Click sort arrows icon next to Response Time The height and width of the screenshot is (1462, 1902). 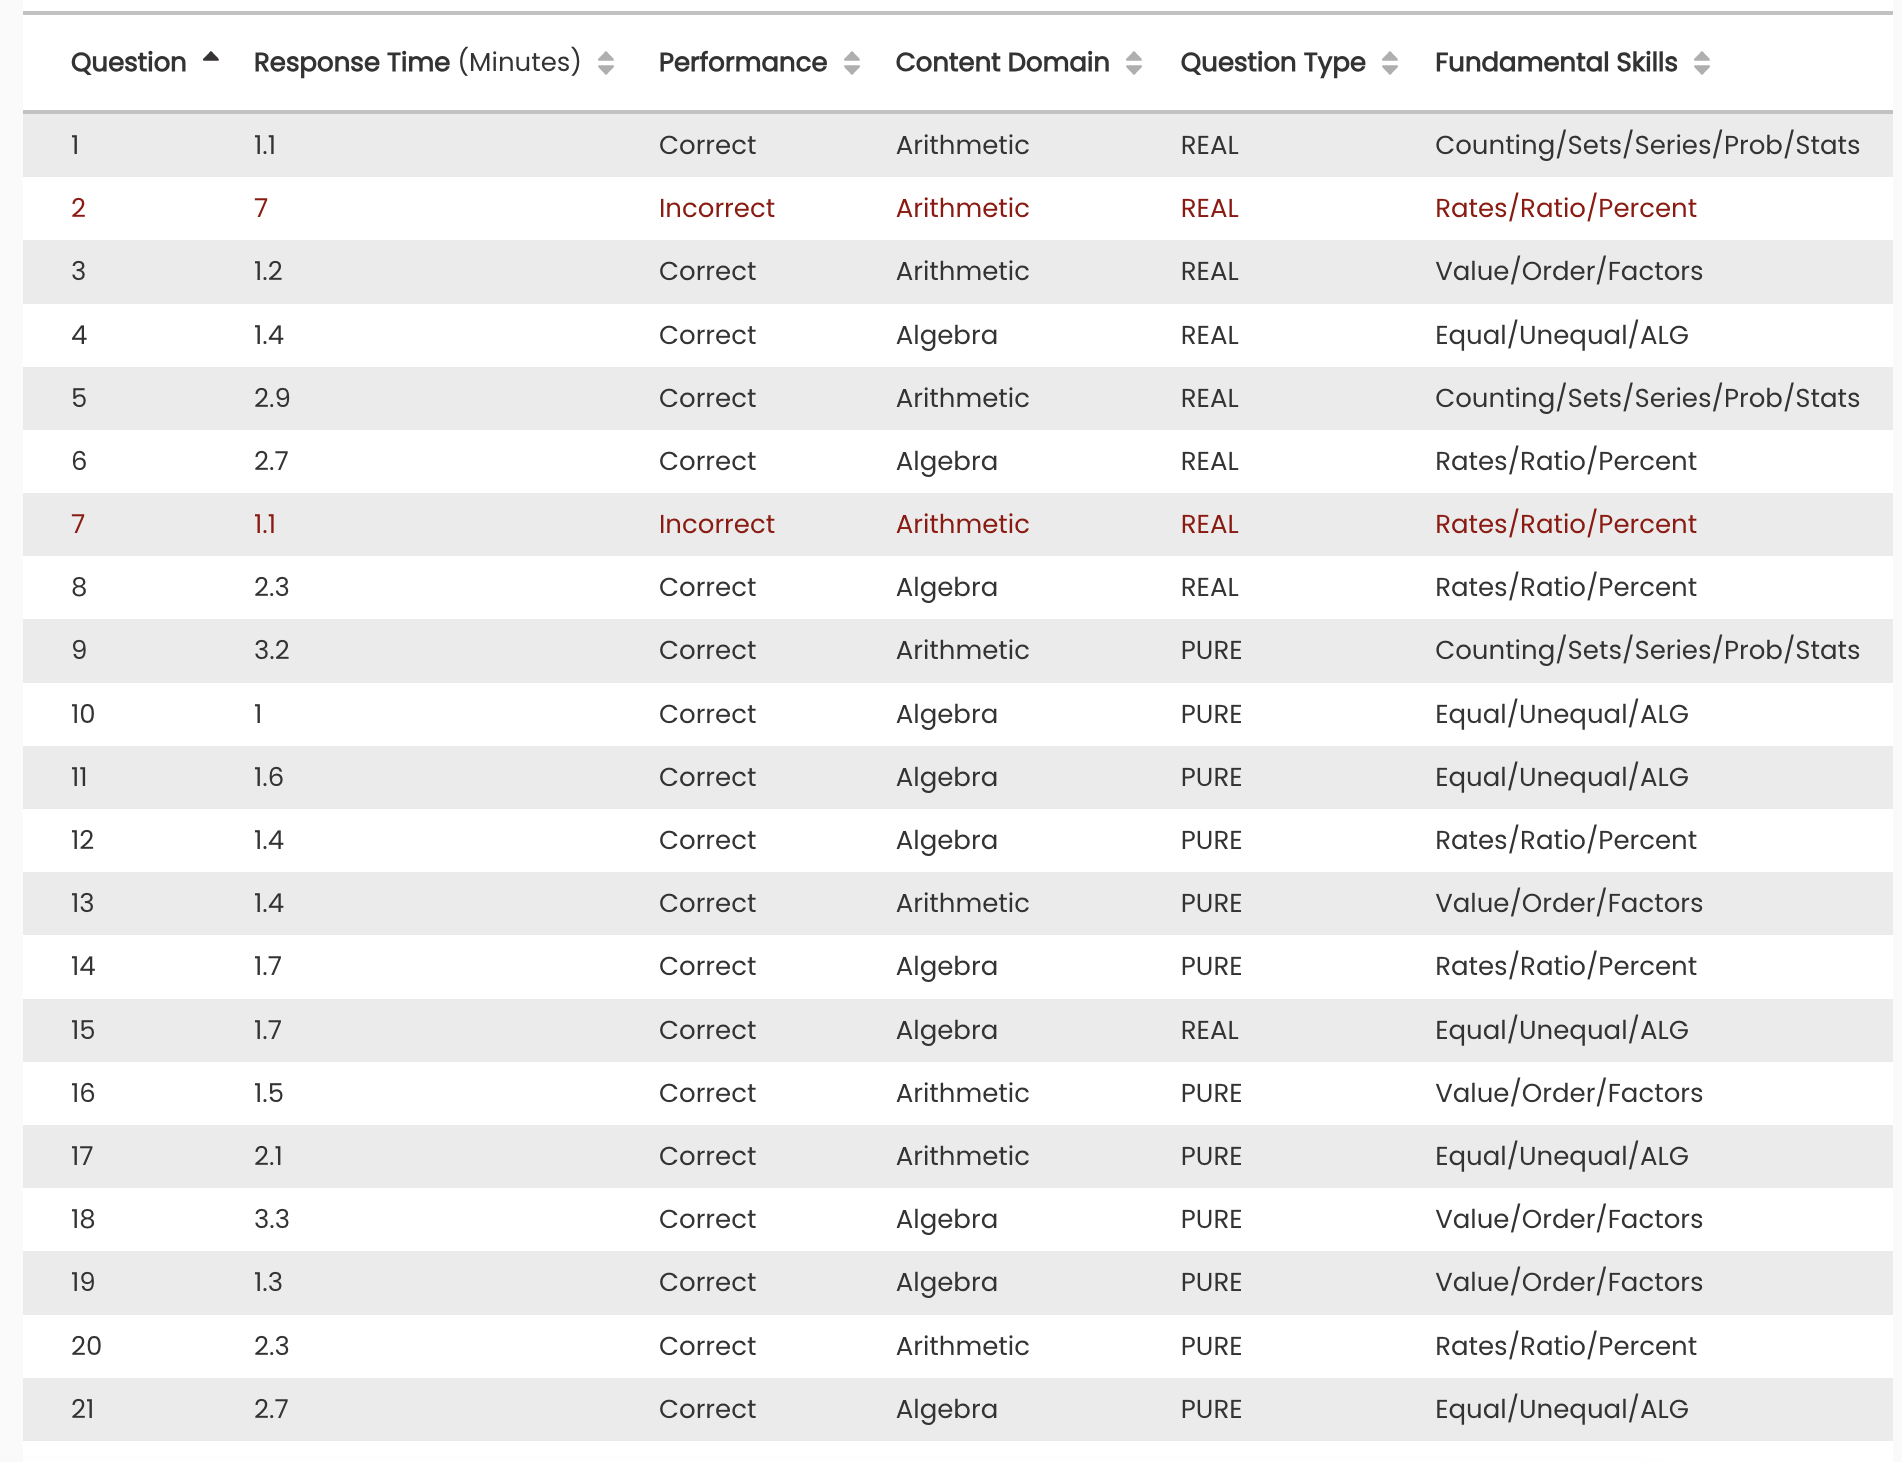point(605,63)
